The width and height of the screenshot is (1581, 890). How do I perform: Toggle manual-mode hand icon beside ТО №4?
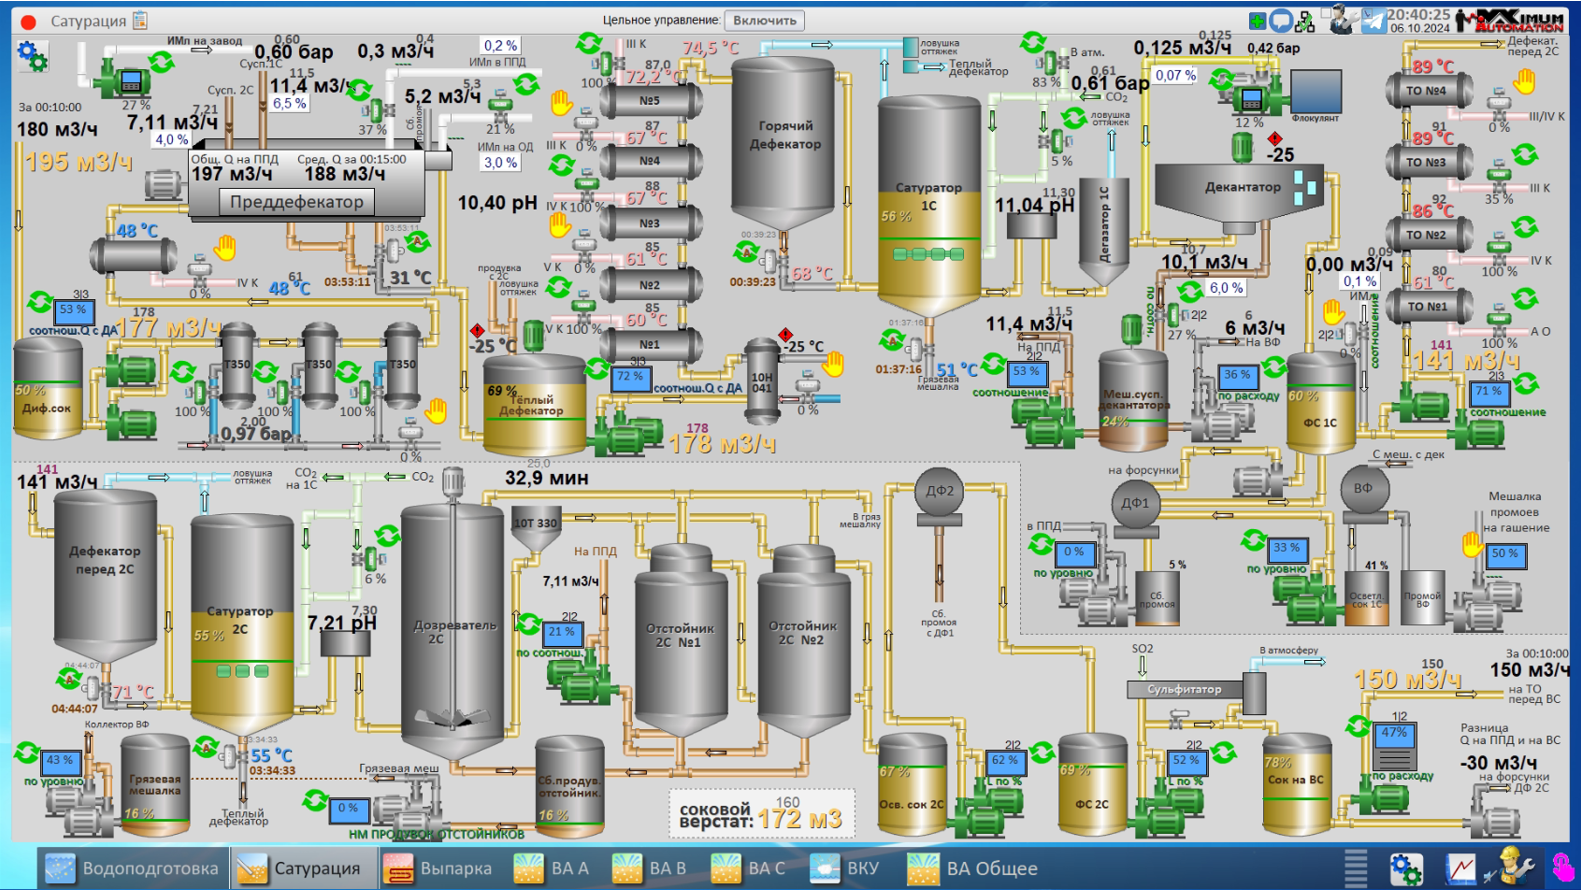[1524, 82]
